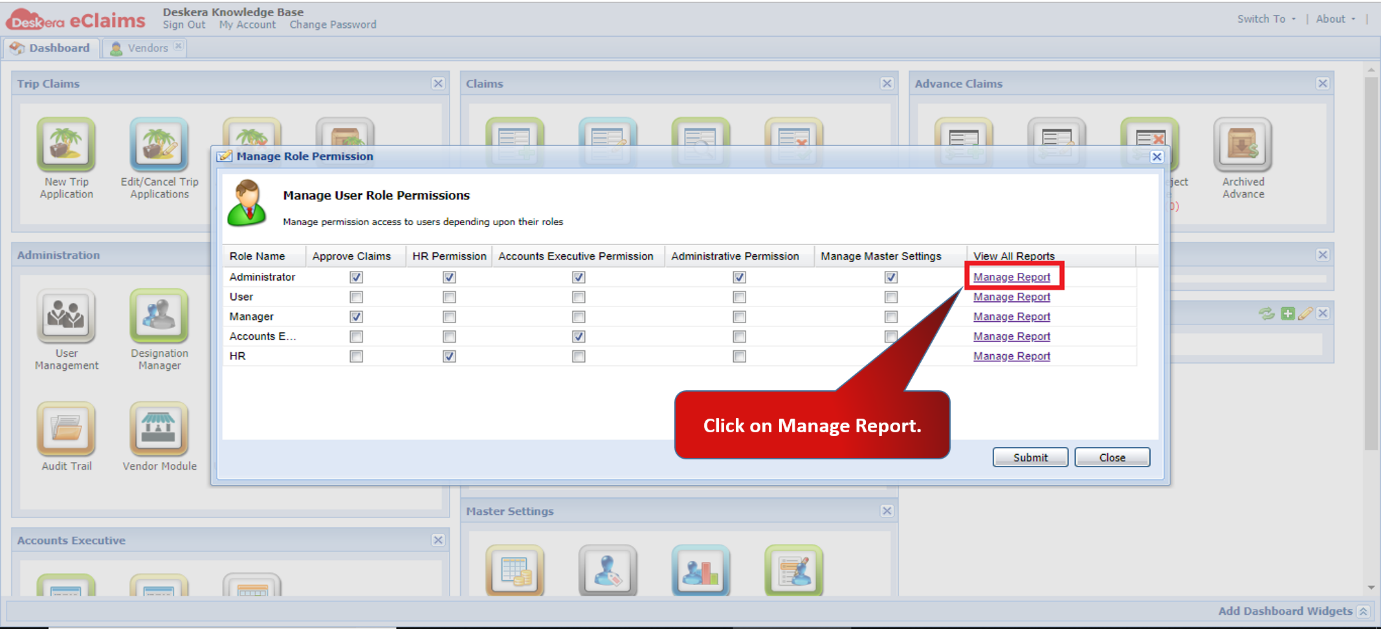The width and height of the screenshot is (1381, 629).
Task: Open Manage Report link for Administrator
Action: pos(1012,277)
